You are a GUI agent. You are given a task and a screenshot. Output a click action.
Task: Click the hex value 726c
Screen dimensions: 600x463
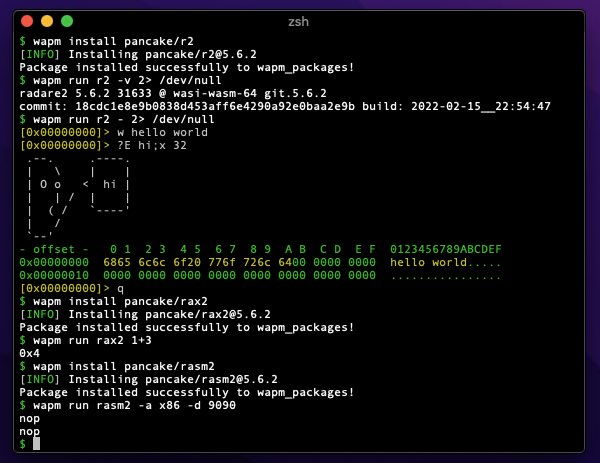[257, 262]
